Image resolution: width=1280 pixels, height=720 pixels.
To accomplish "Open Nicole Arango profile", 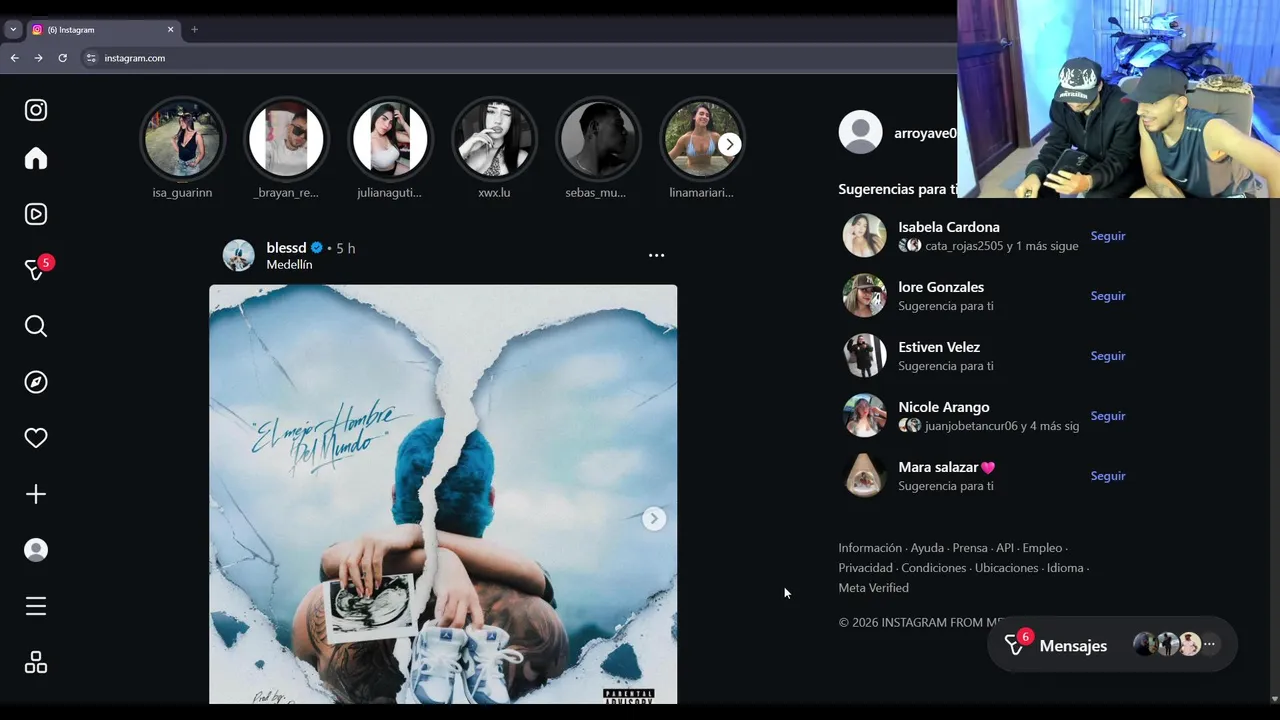I will [944, 407].
